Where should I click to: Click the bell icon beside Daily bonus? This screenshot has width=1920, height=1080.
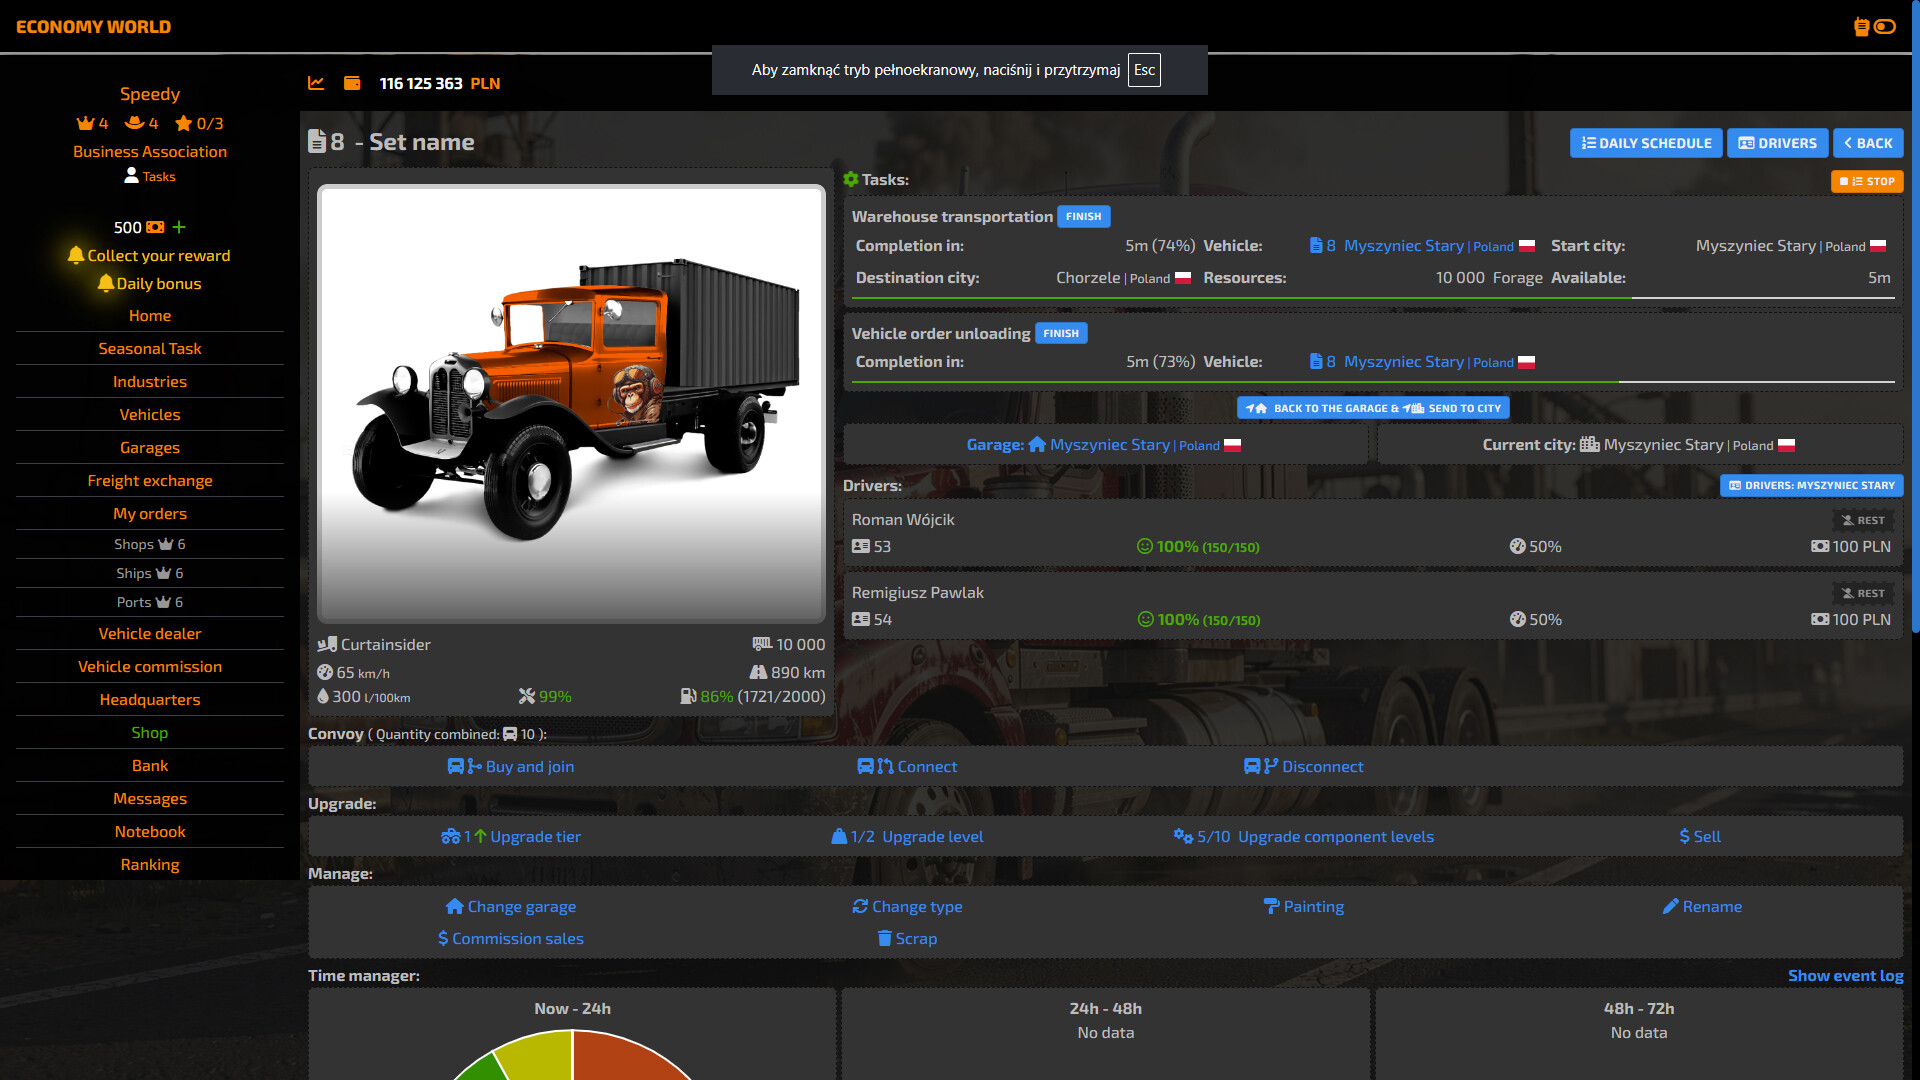click(x=106, y=283)
